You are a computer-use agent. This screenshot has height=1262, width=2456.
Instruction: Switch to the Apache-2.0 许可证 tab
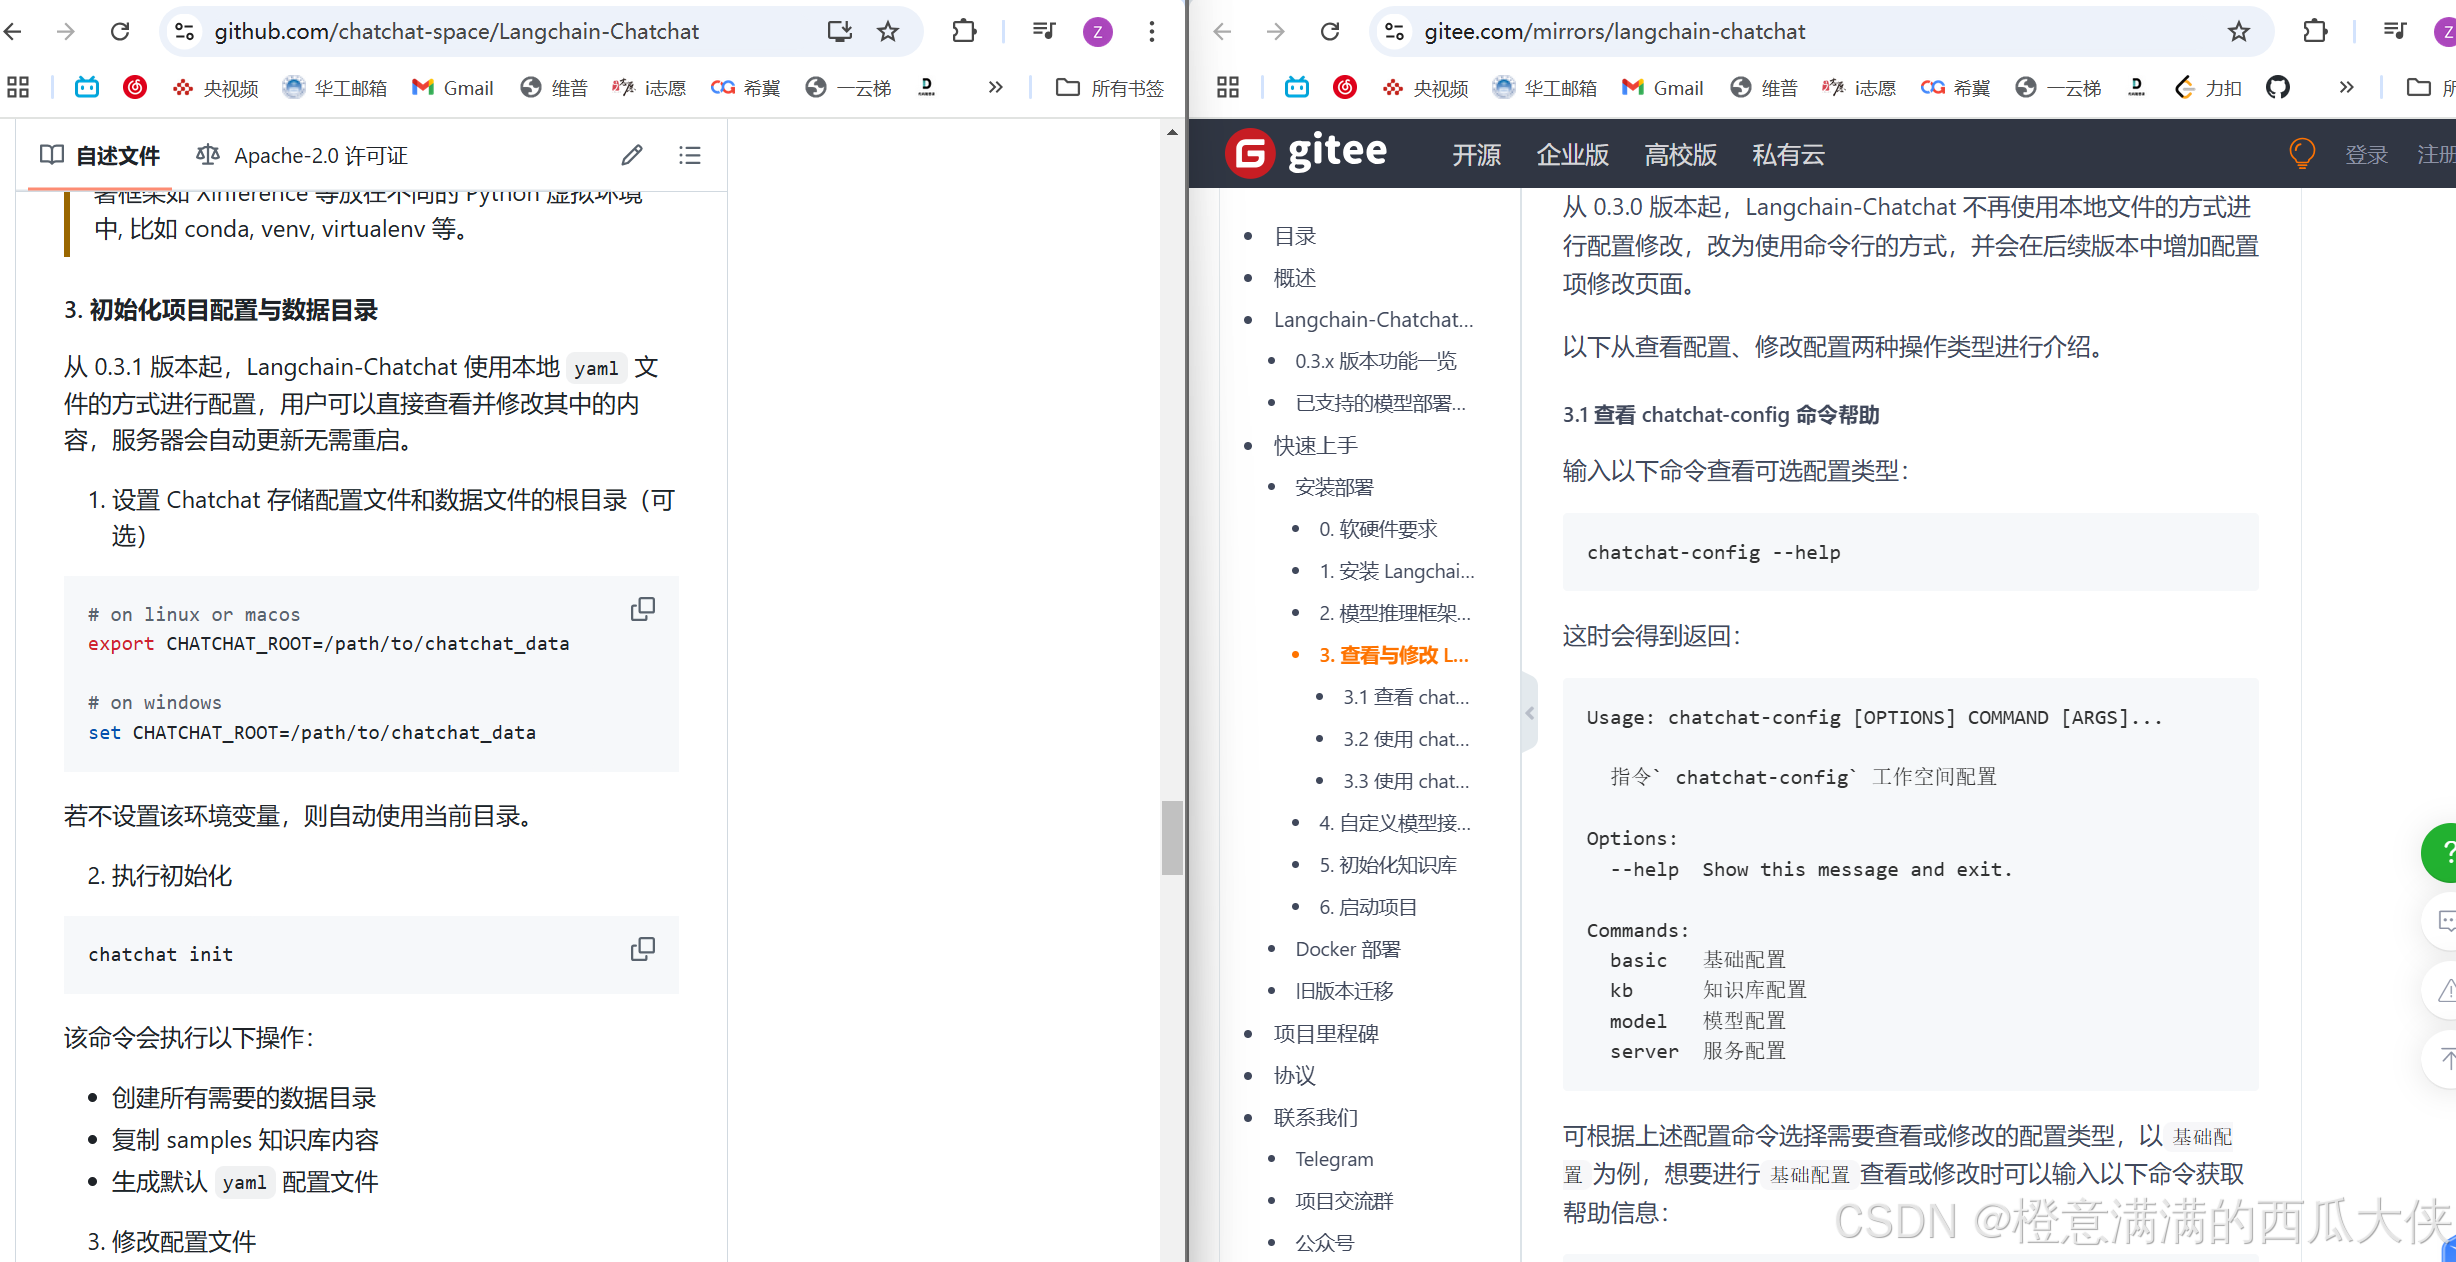point(302,155)
